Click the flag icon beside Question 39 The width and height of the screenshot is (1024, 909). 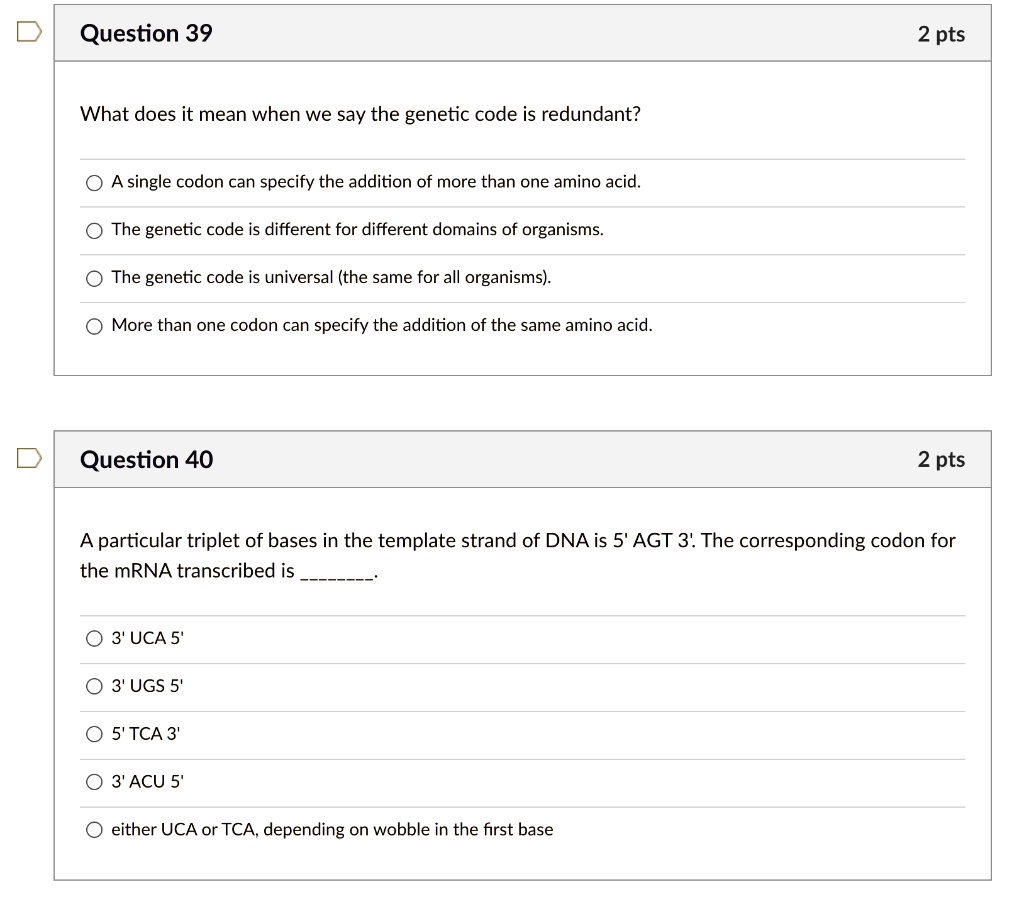(x=27, y=31)
